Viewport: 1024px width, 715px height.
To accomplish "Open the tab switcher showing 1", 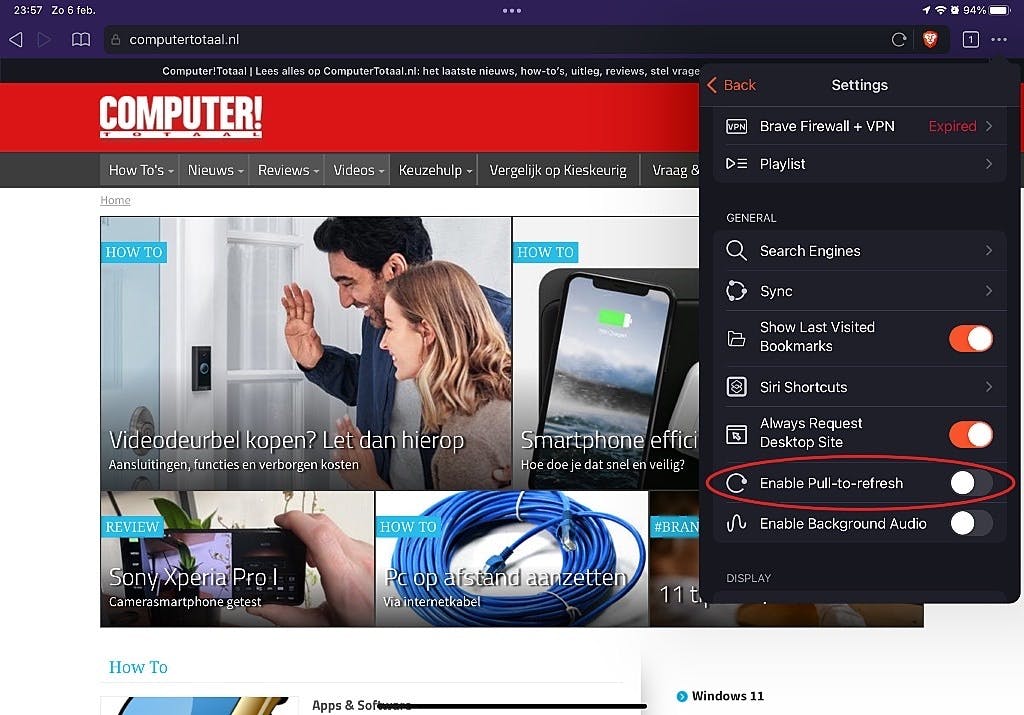I will pyautogui.click(x=970, y=40).
